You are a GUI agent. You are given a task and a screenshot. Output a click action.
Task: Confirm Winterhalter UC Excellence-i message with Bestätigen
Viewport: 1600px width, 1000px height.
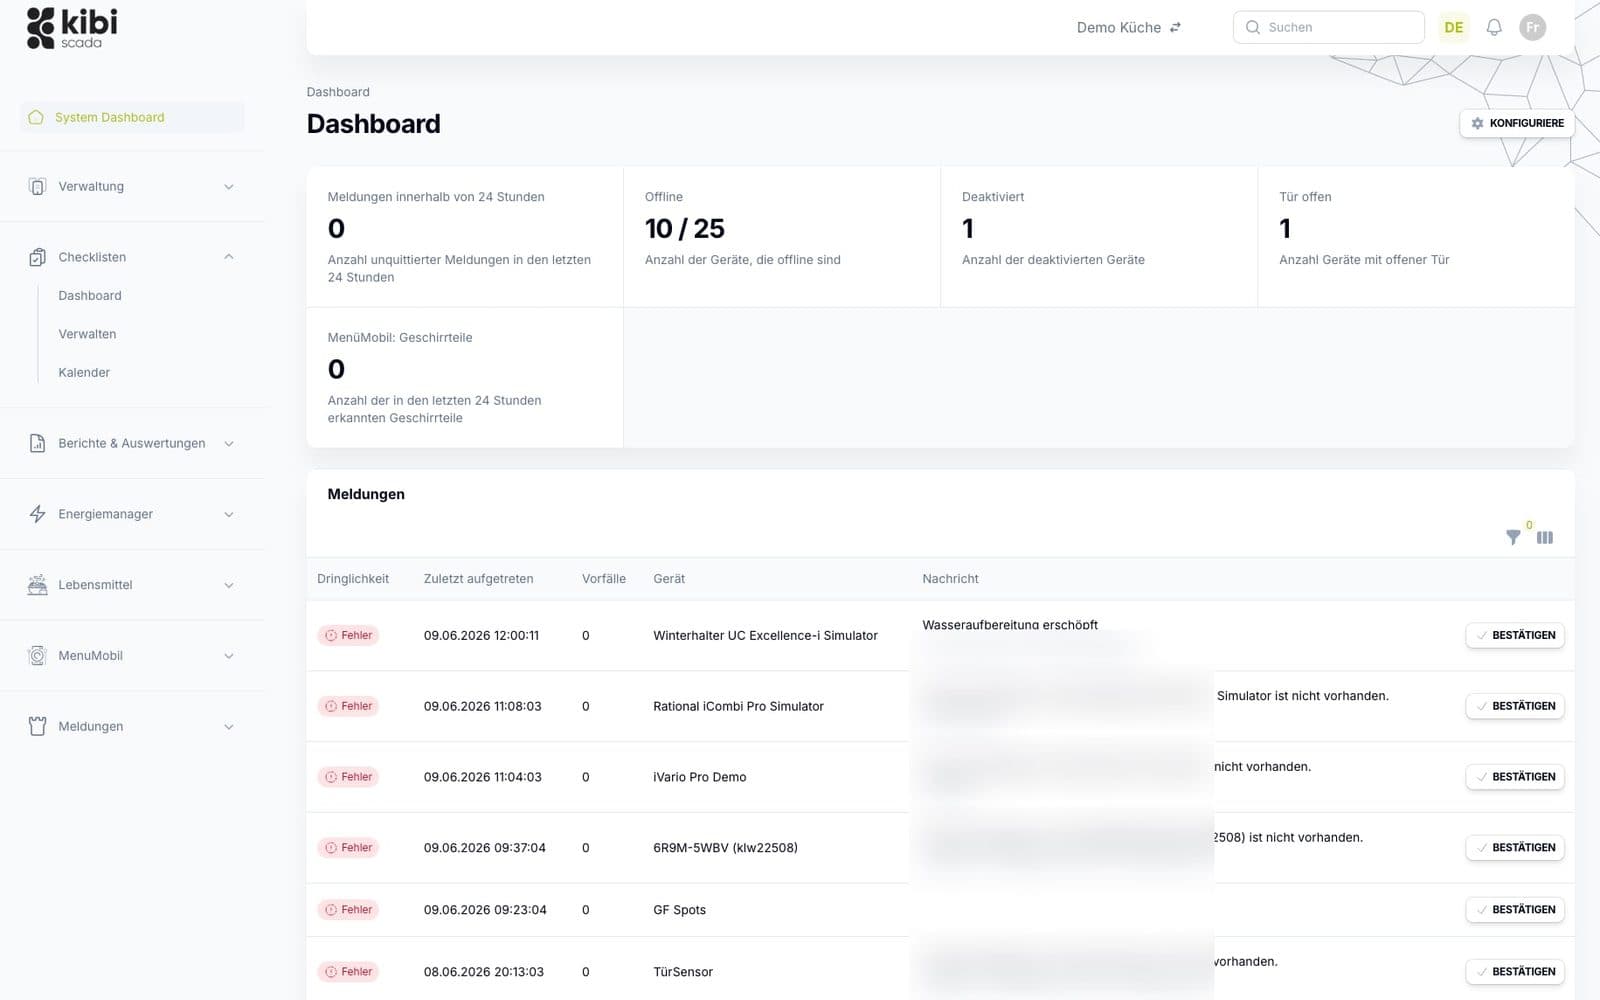[x=1515, y=635]
